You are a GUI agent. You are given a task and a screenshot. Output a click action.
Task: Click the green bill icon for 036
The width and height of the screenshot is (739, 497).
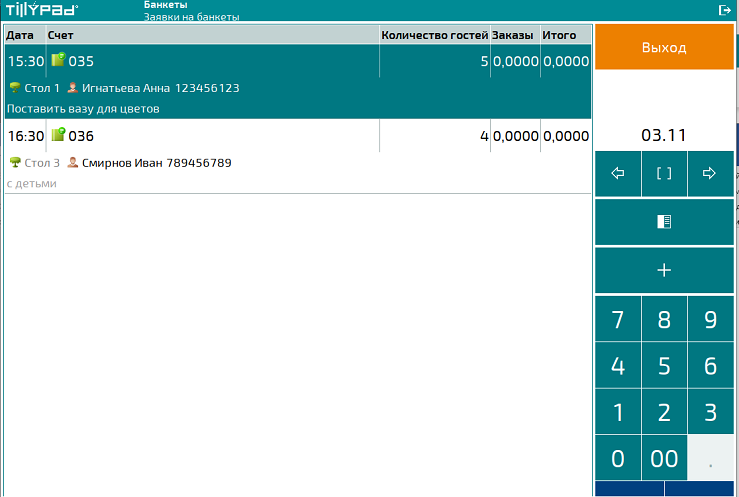coord(58,136)
